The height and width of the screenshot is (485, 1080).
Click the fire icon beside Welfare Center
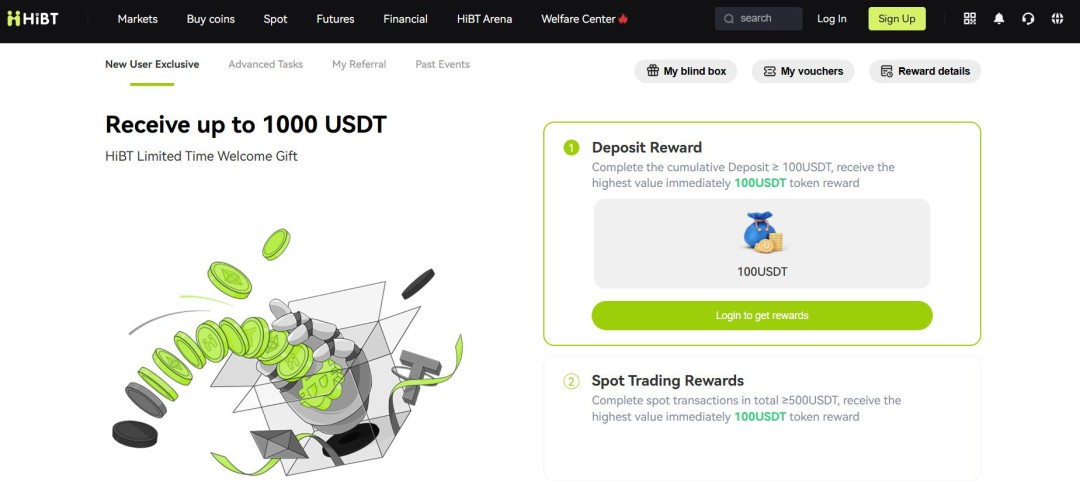(x=623, y=19)
